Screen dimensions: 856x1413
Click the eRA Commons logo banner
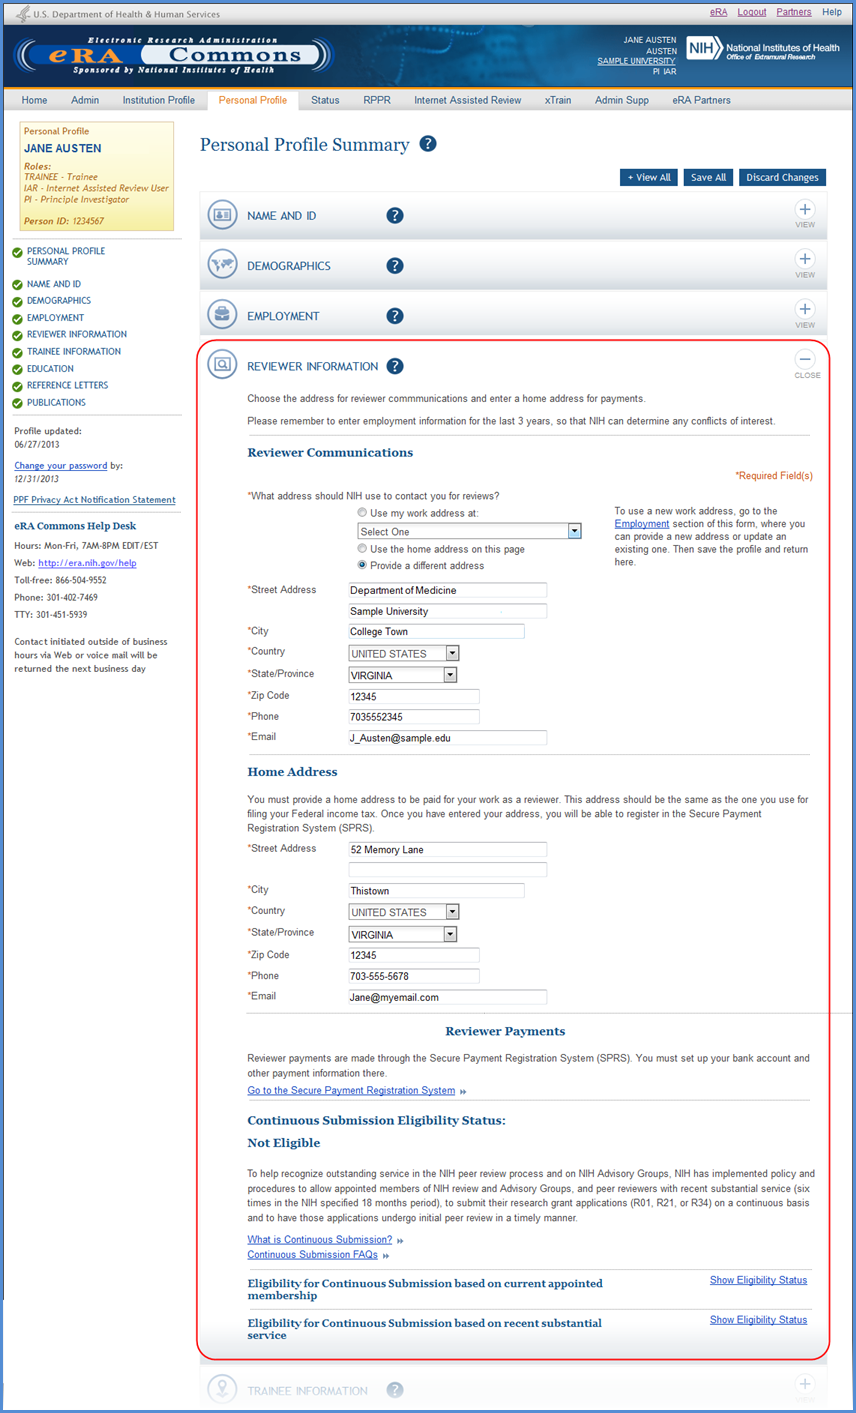(x=172, y=56)
